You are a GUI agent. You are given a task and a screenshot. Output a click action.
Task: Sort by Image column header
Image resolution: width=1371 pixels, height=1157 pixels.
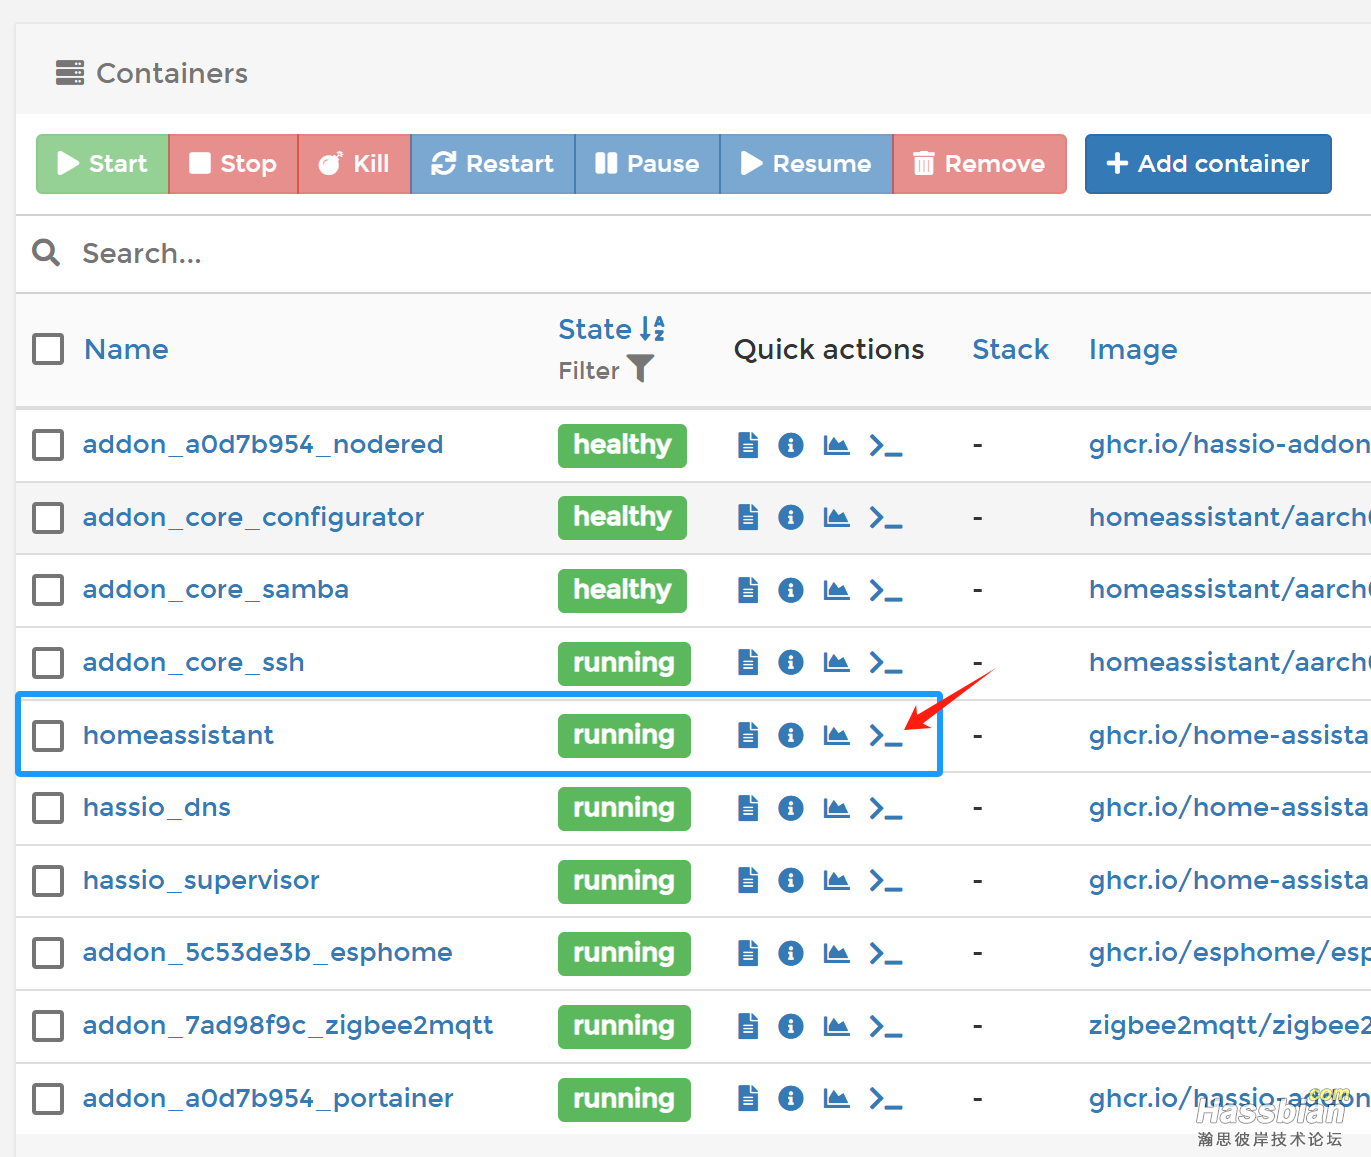(x=1133, y=350)
